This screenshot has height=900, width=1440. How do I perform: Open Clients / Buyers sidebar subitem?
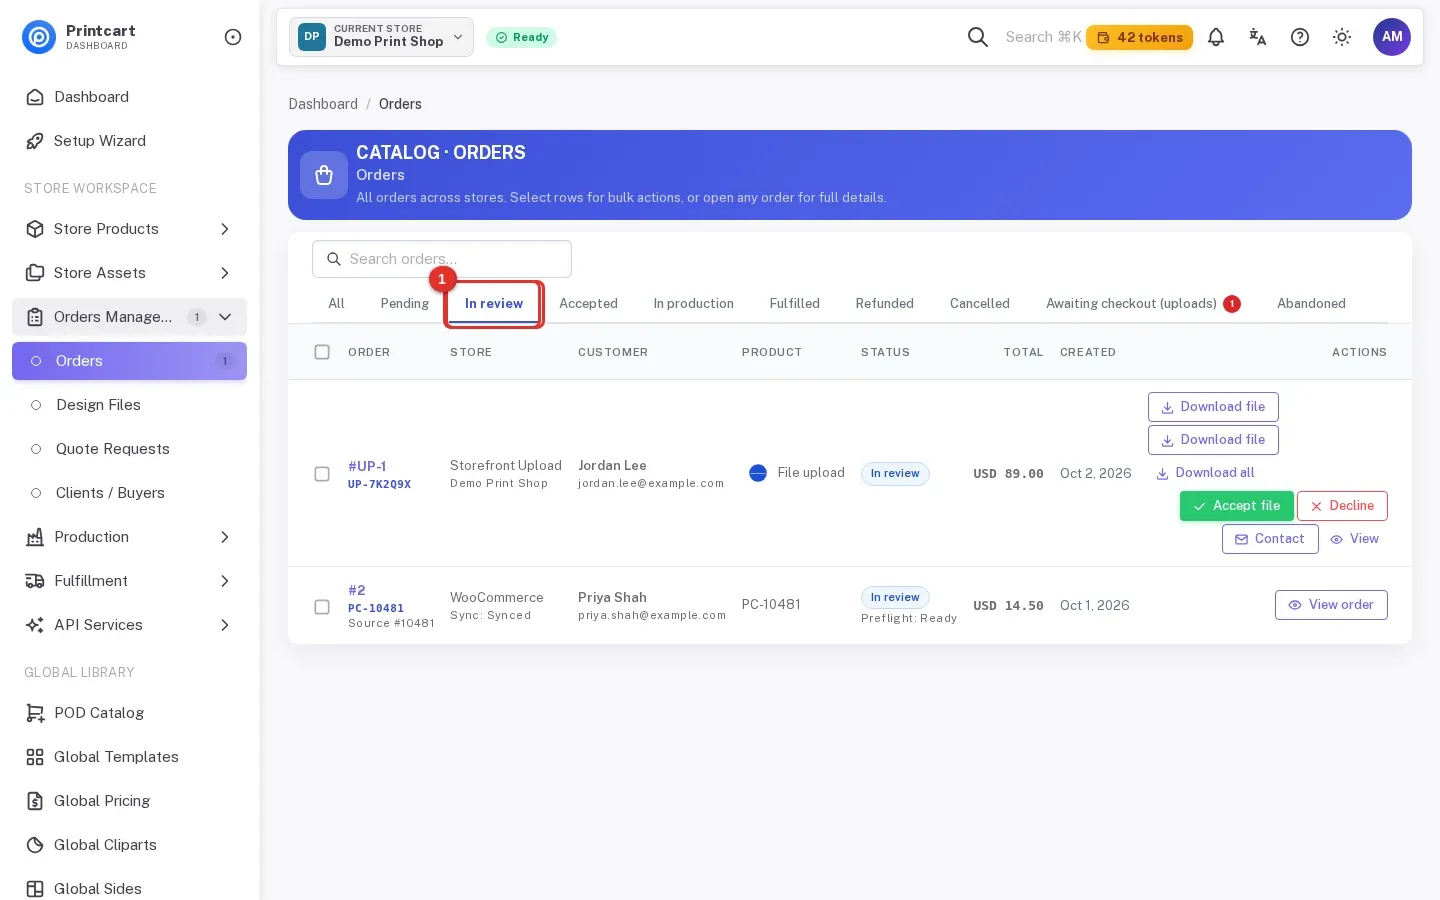(x=129, y=493)
